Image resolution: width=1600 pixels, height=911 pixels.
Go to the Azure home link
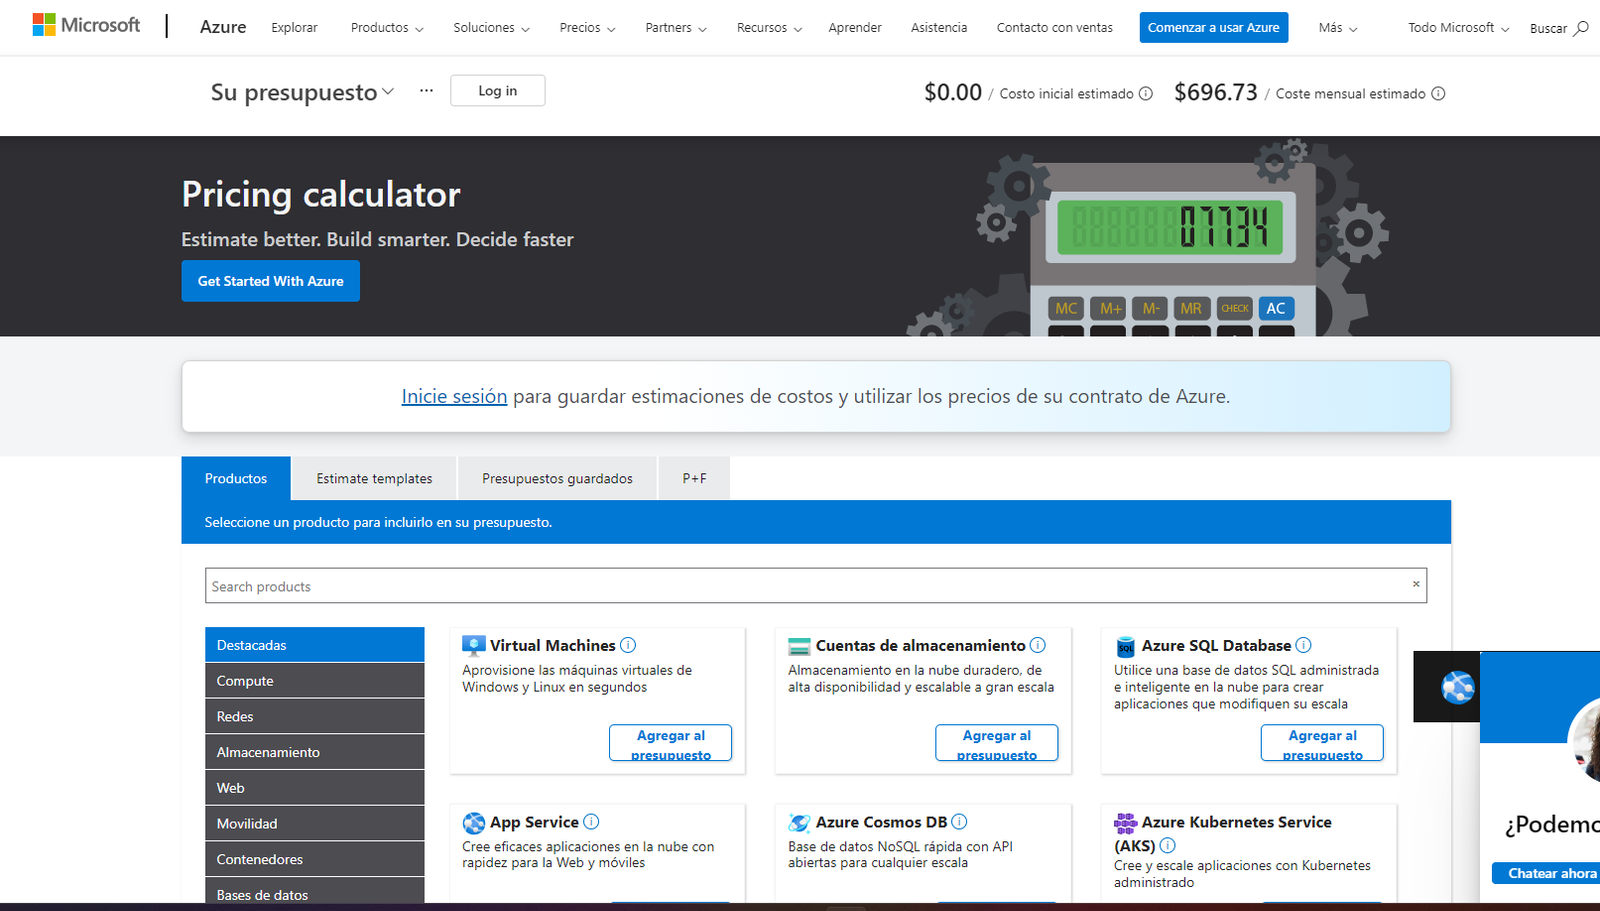(223, 27)
